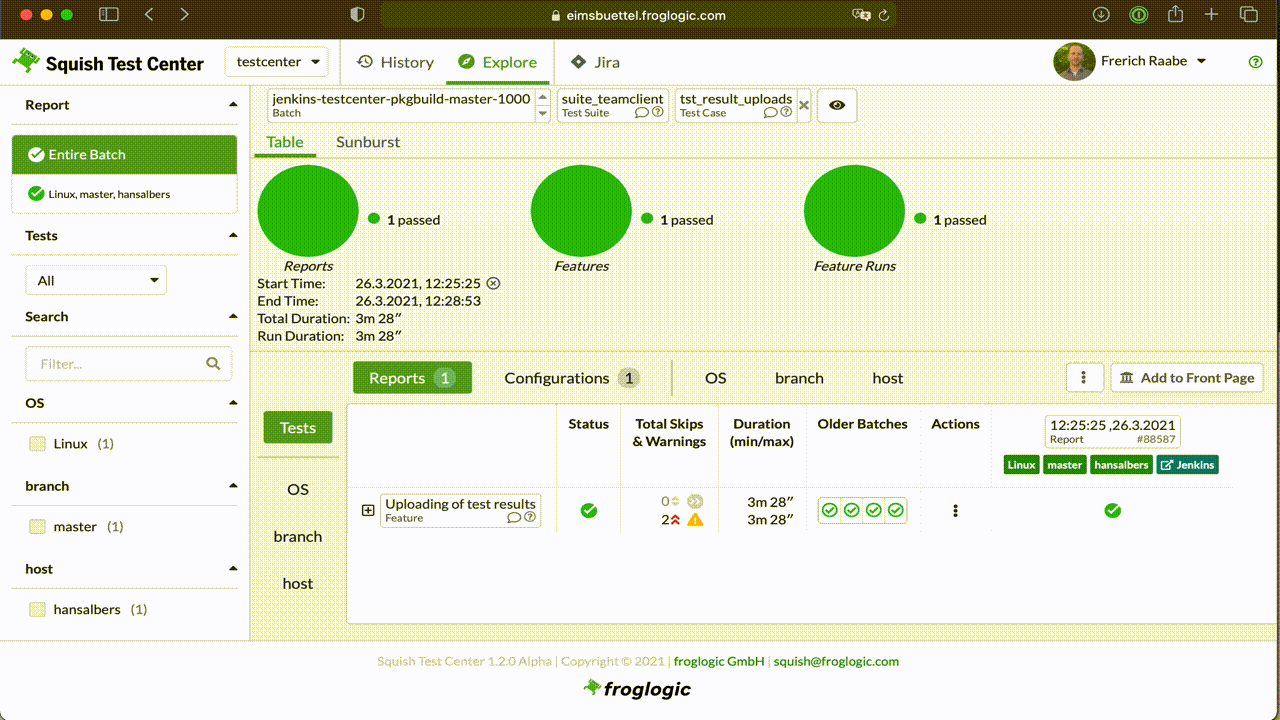Click the Status passed checkmark for Uploading of test results
Viewport: 1280px width, 720px height.
(589, 511)
